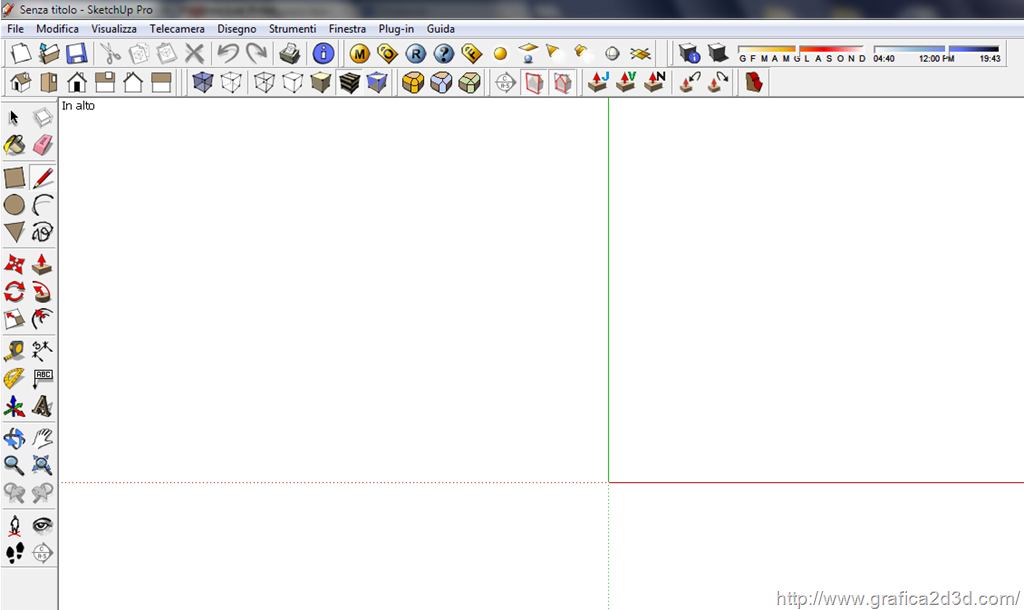Viewport: 1024px width, 610px height.
Task: Select the Circle drawing tool
Action: click(x=14, y=205)
